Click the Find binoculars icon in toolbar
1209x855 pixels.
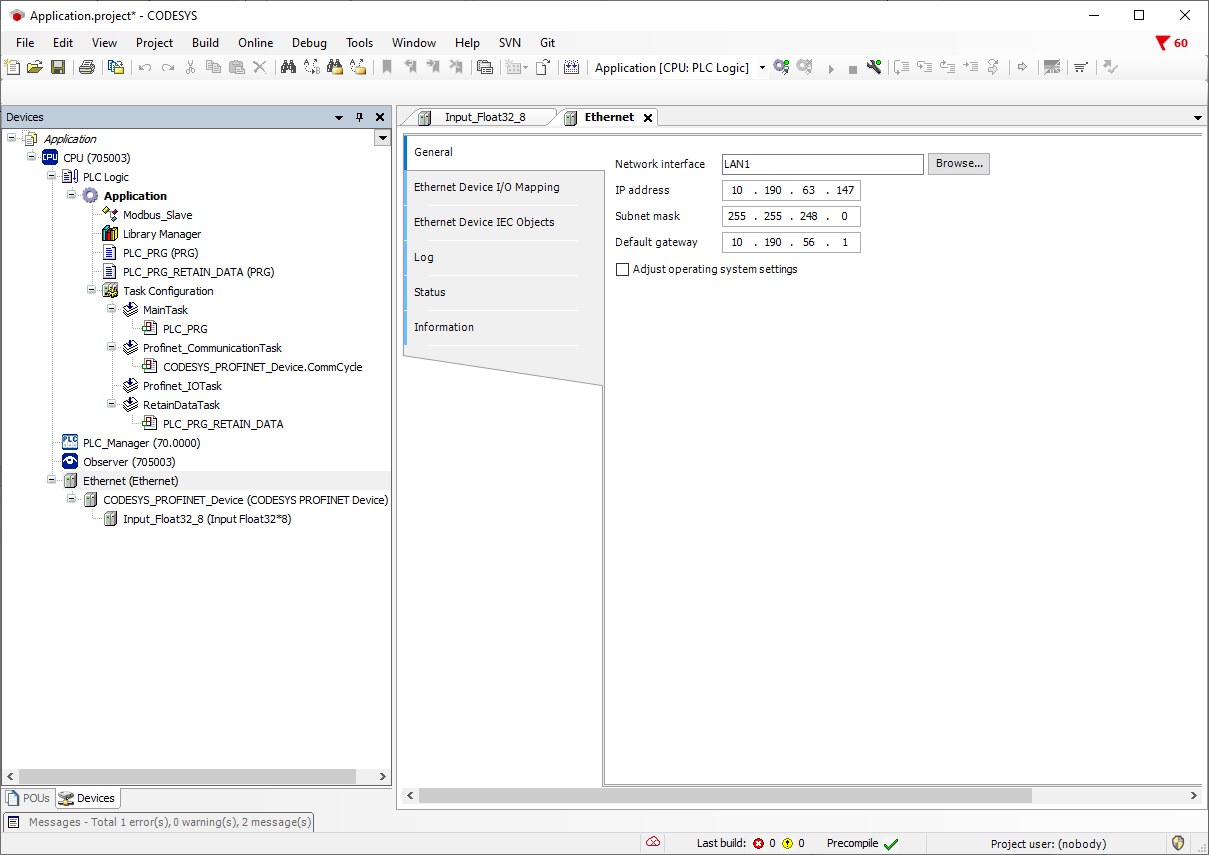tap(288, 68)
